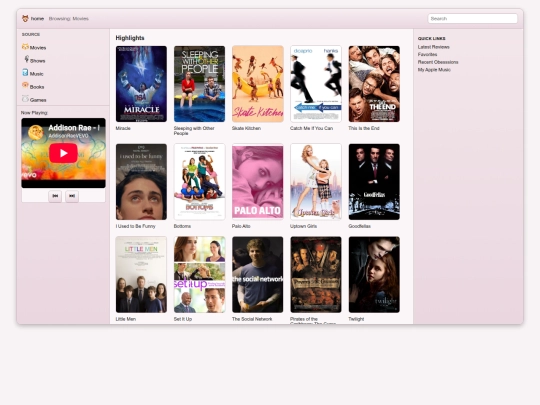This screenshot has height=405, width=540.
Task: Click the Bottoms title text
Action: pyautogui.click(x=182, y=226)
